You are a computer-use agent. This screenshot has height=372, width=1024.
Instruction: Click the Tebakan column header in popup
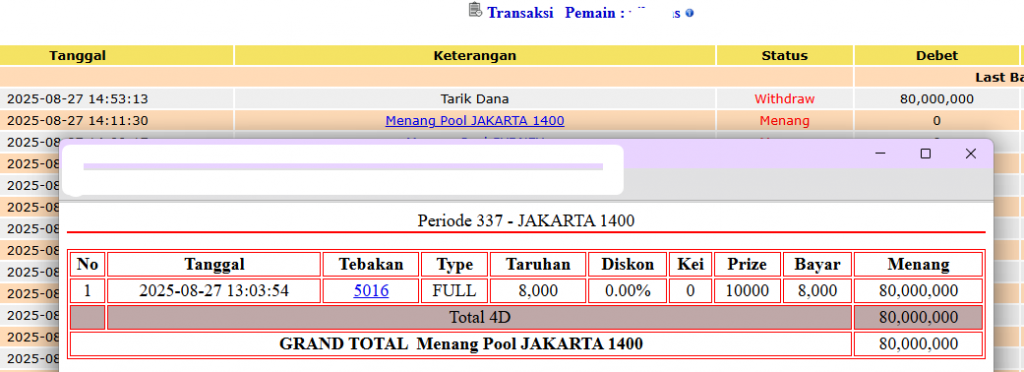371,264
